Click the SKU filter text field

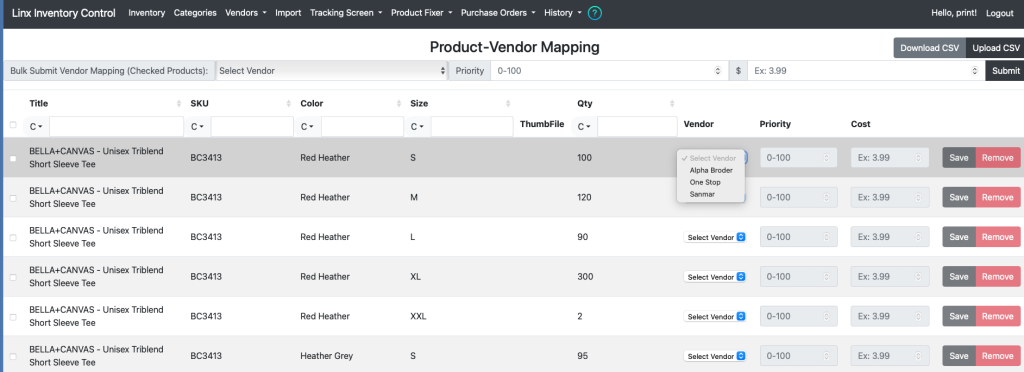[x=252, y=127]
